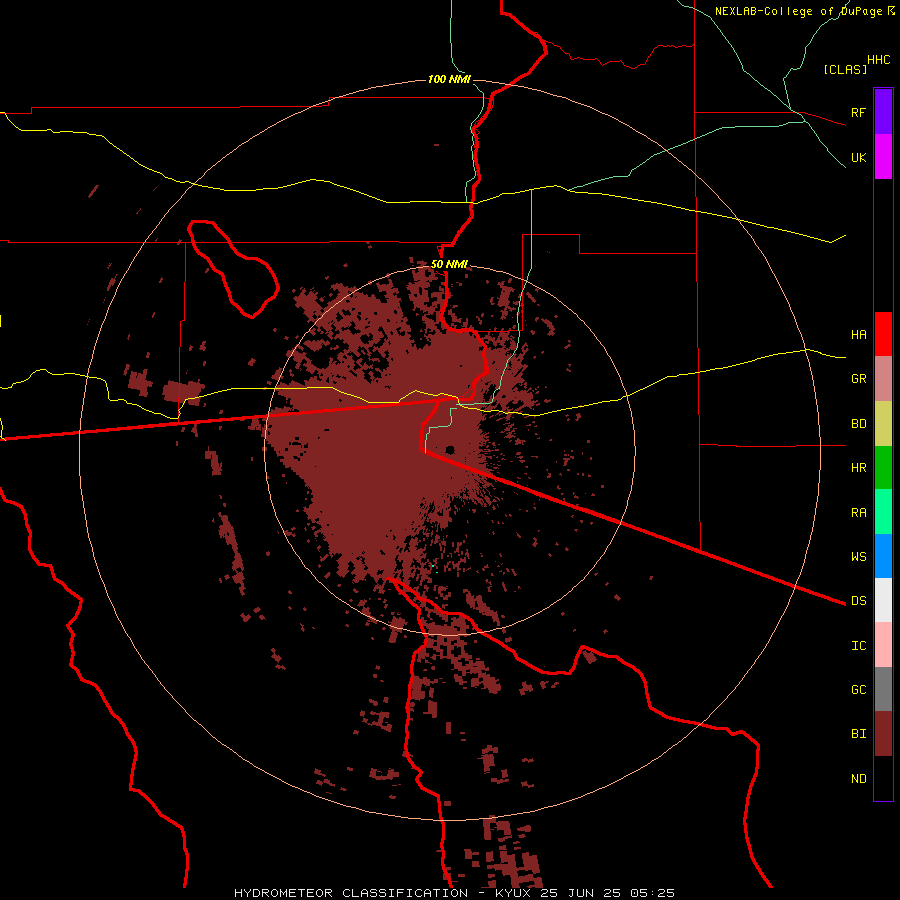Click the HYDROMETEOR CLASSIFICATION title text
Viewport: 900px width, 900px height.
point(351,893)
